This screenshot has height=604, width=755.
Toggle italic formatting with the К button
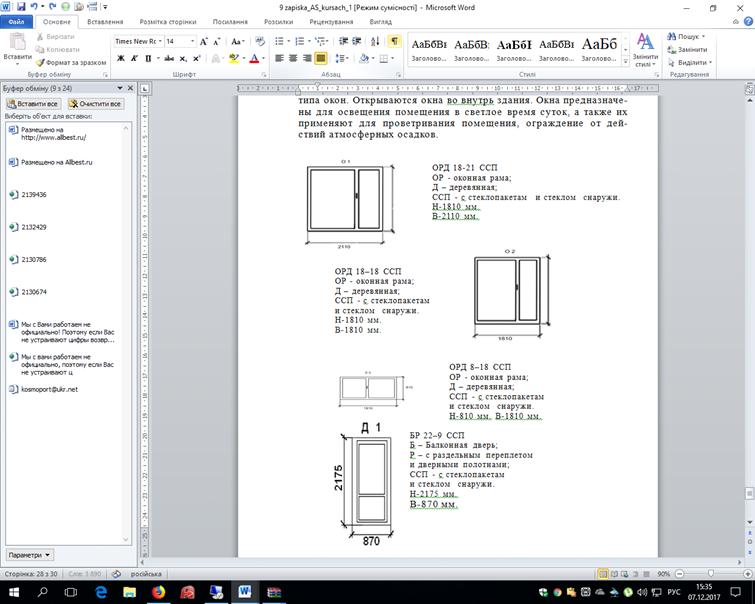coord(135,58)
